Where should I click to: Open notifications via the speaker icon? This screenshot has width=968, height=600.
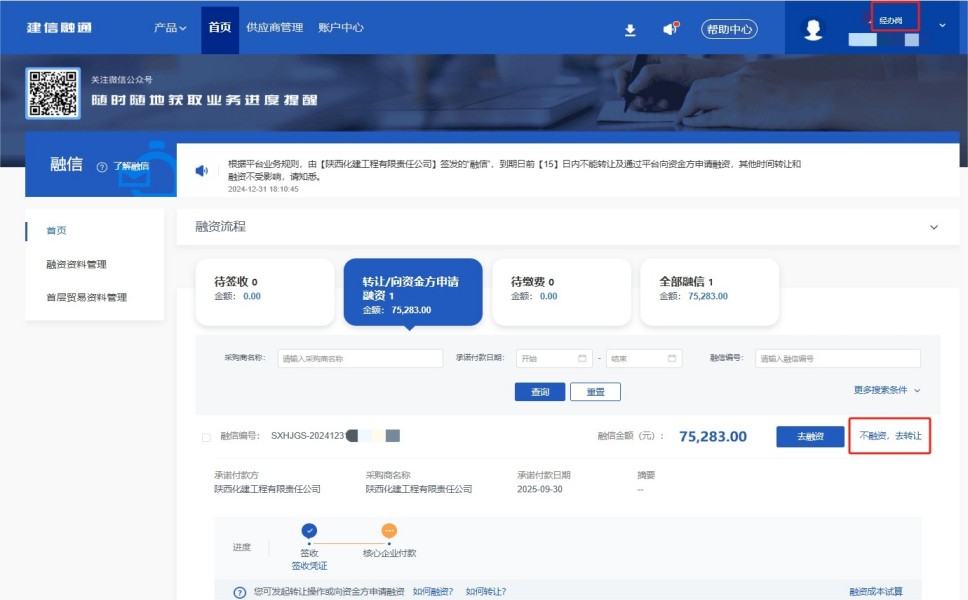click(670, 29)
